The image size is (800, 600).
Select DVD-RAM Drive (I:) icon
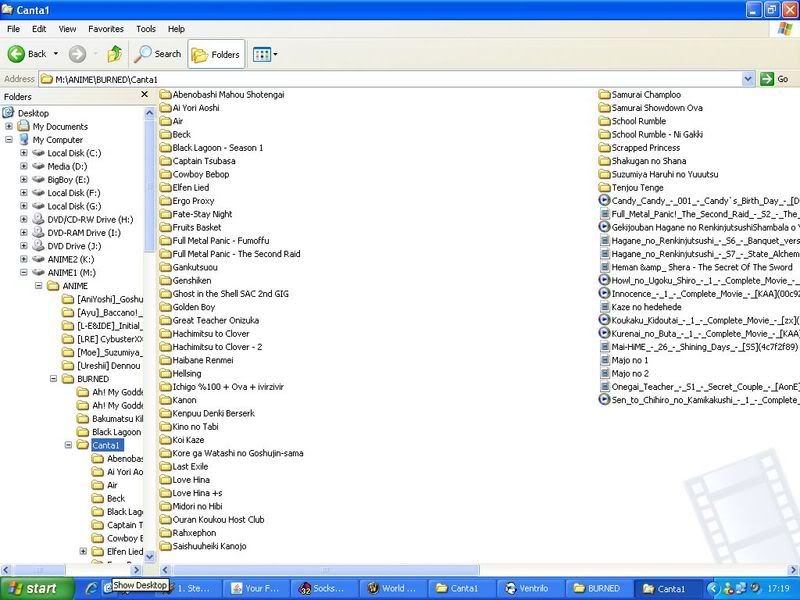38,233
